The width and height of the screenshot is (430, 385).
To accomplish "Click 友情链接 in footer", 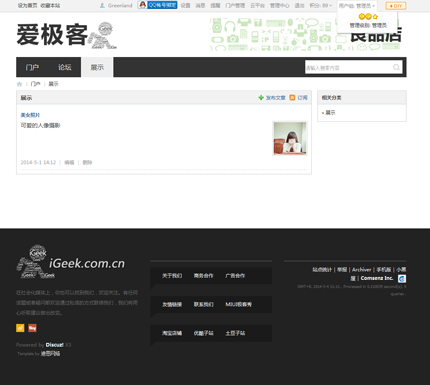I will [172, 304].
